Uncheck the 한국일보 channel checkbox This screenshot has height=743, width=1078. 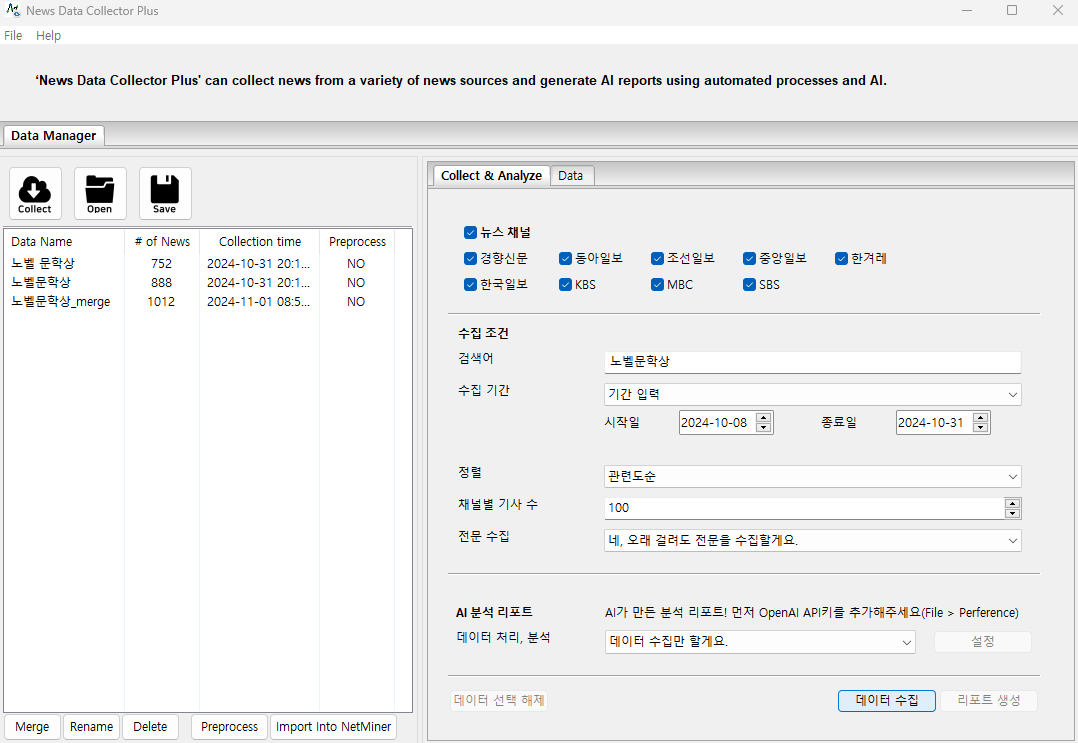(470, 285)
